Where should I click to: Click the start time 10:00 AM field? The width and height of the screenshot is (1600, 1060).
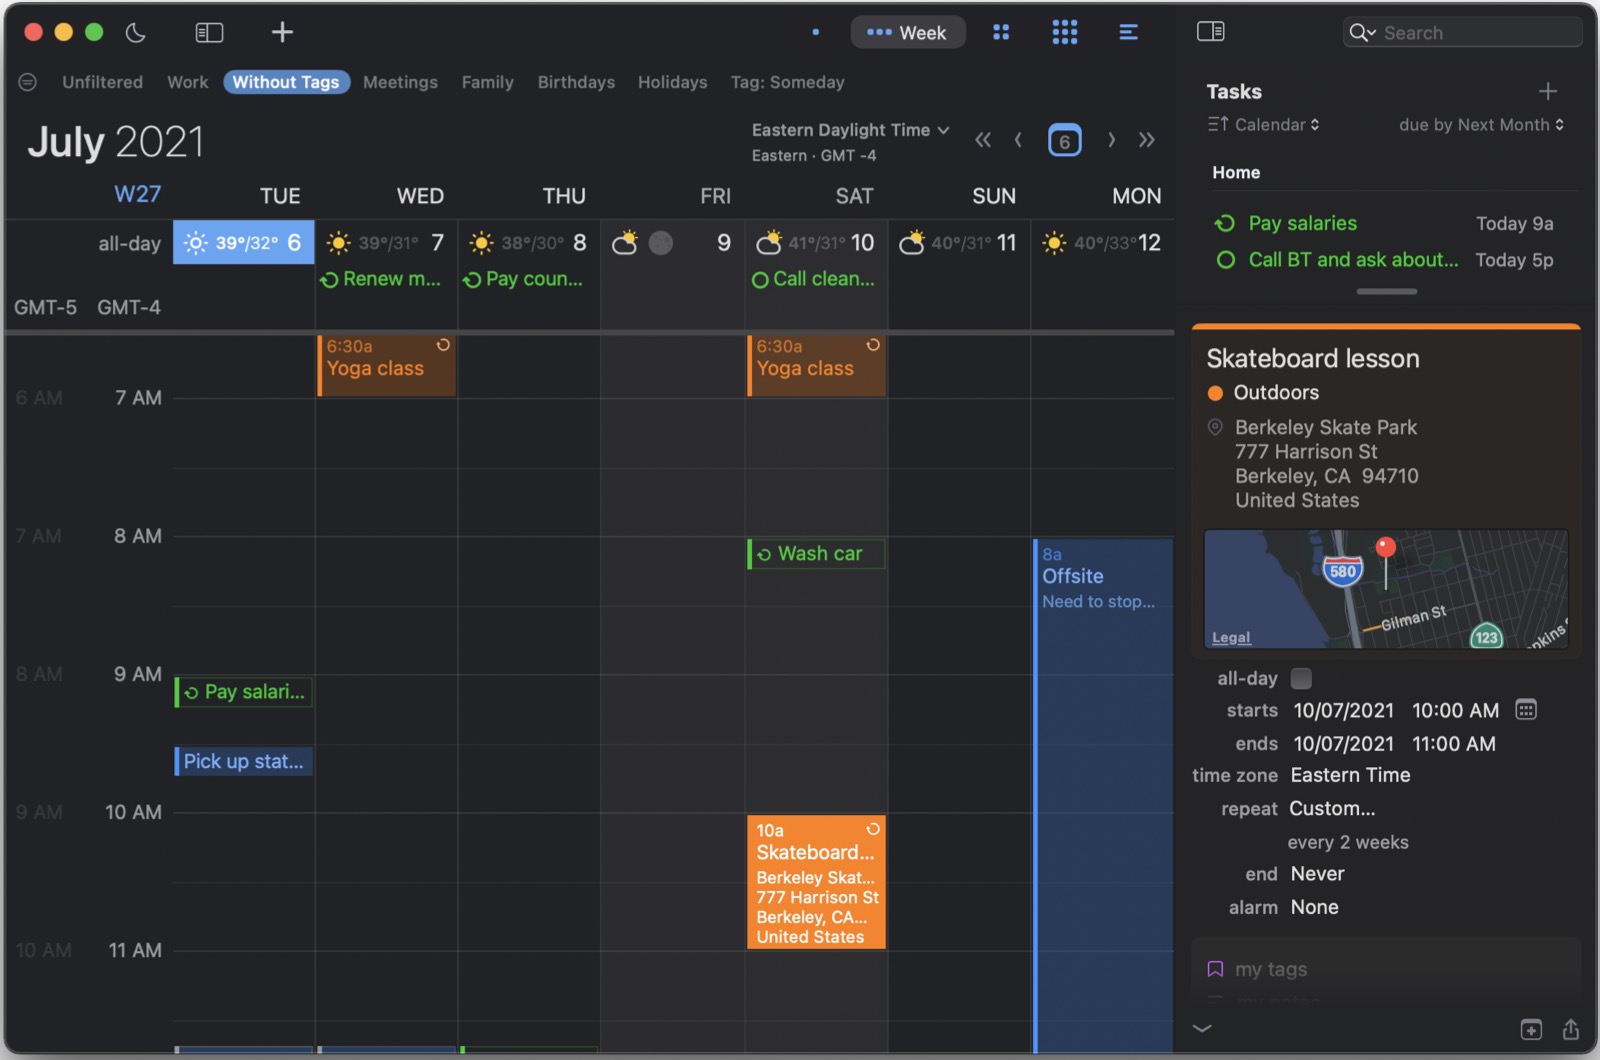point(1455,710)
